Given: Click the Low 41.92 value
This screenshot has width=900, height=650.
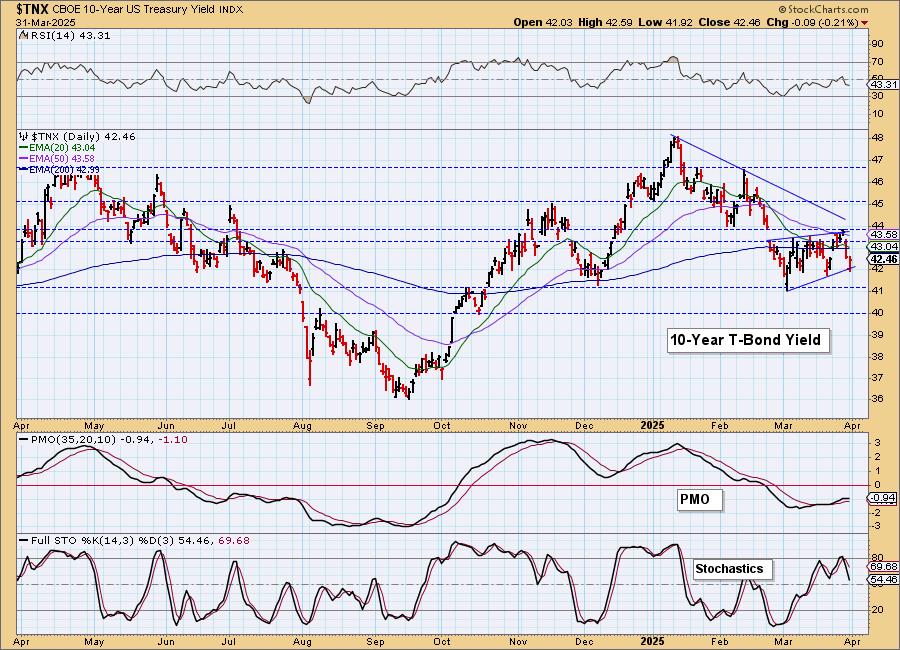Looking at the screenshot, I should (x=667, y=22).
